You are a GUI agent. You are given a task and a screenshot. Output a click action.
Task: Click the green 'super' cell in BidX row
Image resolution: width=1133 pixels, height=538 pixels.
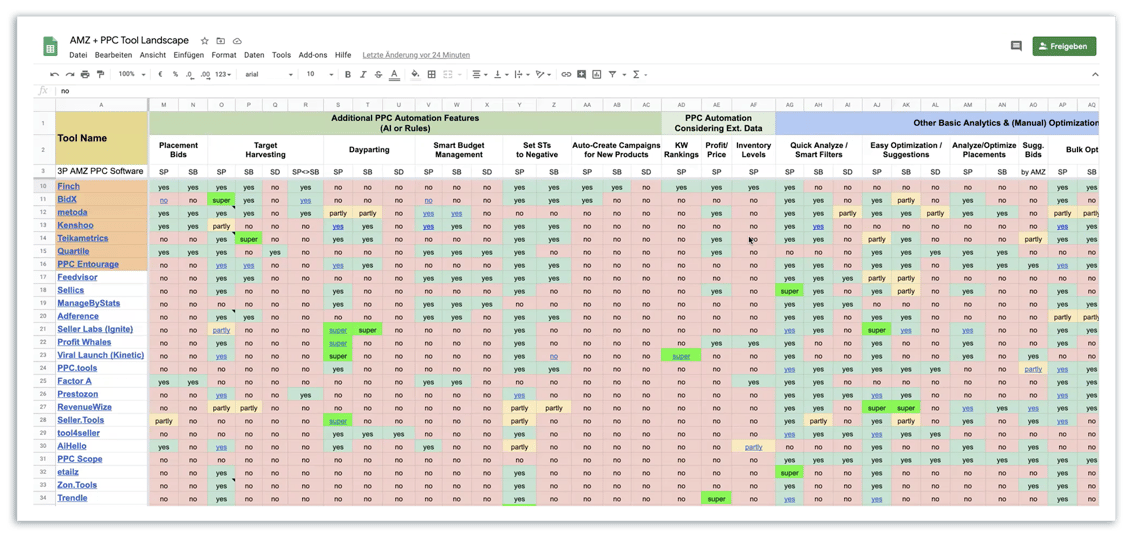tap(221, 199)
